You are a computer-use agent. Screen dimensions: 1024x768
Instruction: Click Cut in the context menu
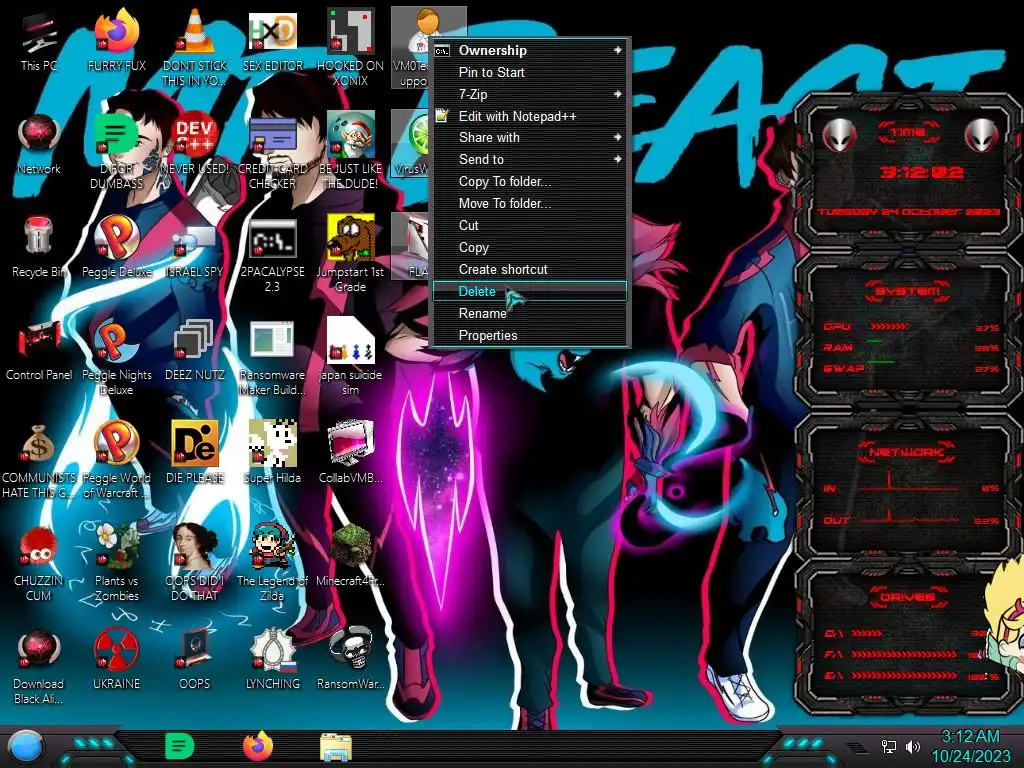[530, 225]
